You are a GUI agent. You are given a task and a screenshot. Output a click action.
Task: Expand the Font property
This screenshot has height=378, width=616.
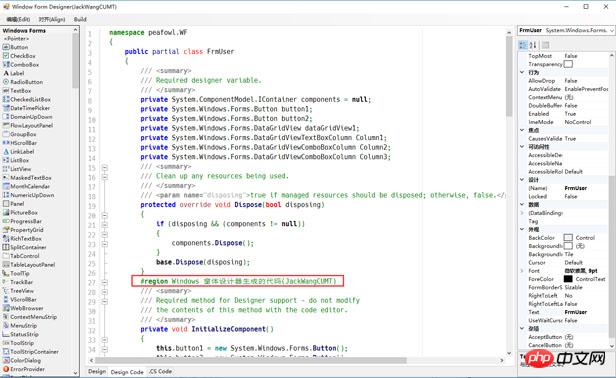click(522, 271)
